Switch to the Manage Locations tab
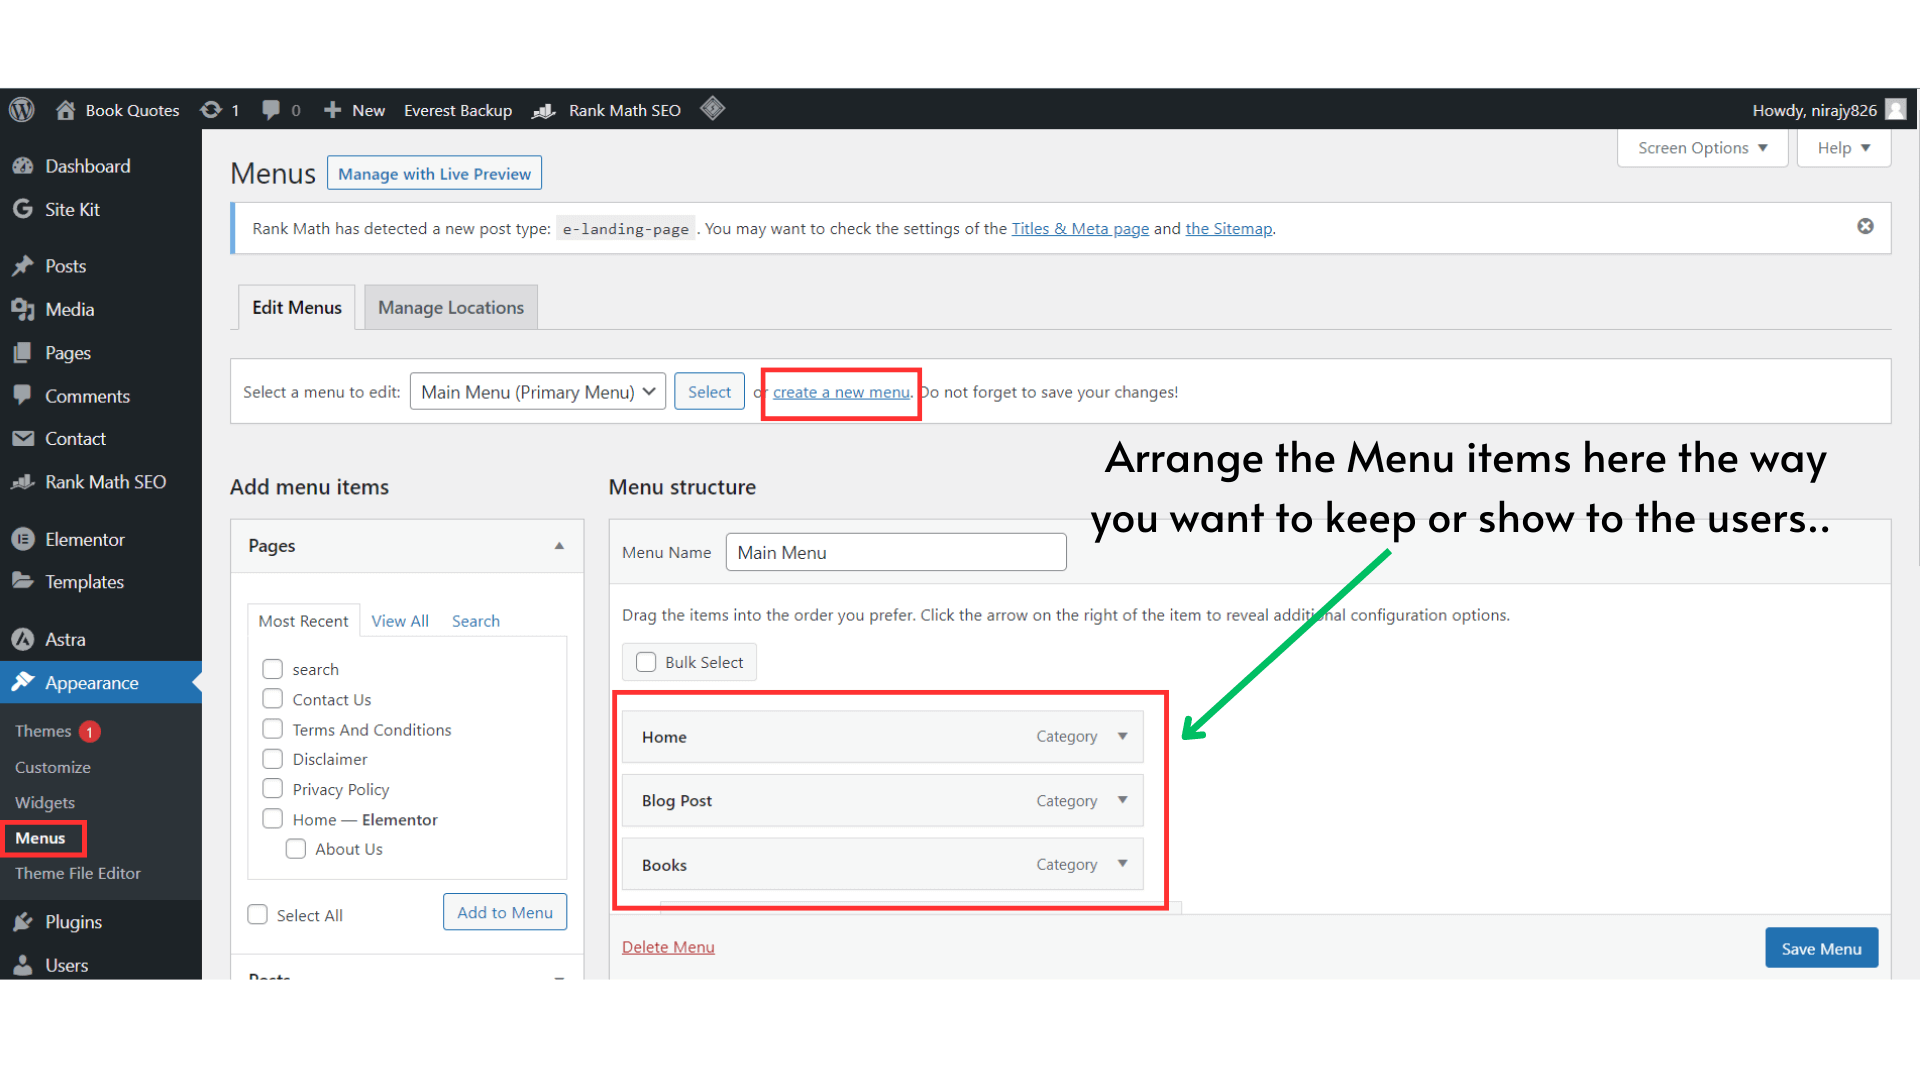 tap(451, 307)
